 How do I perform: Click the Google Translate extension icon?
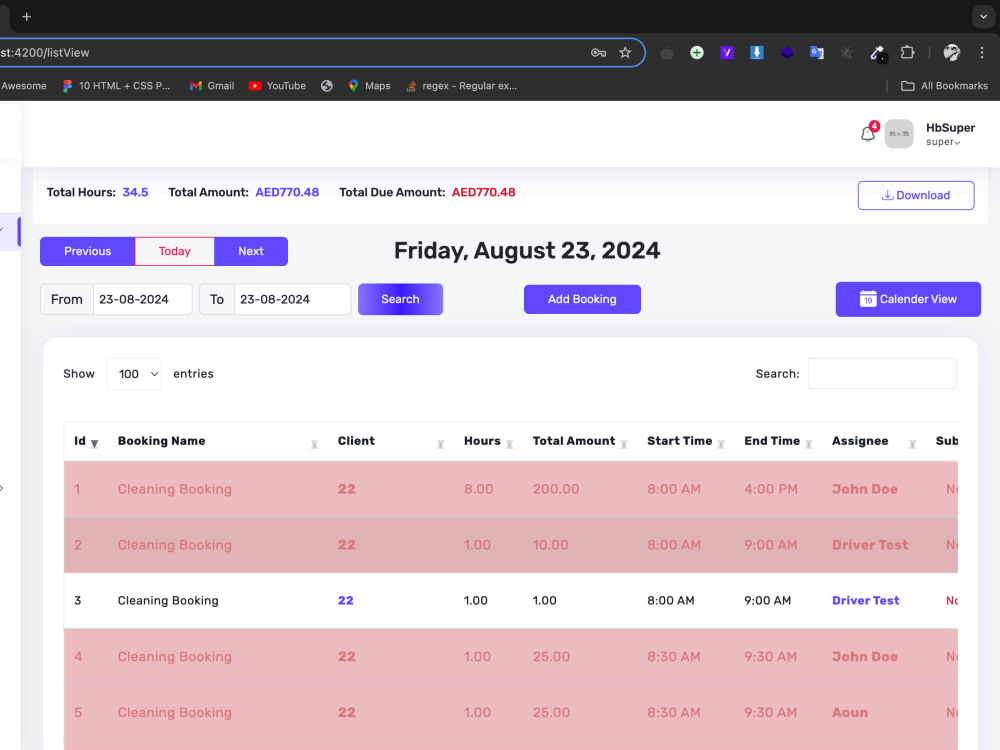click(x=816, y=52)
